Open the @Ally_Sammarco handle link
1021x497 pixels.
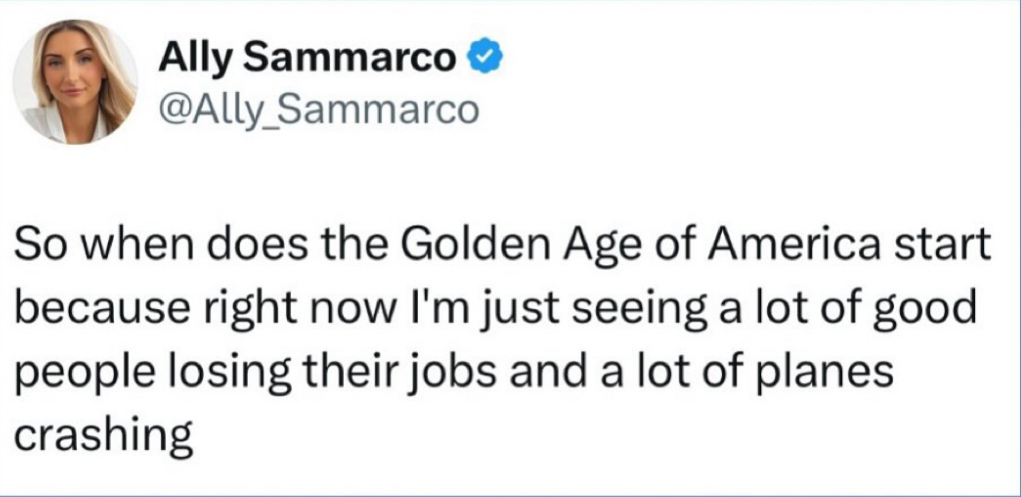pyautogui.click(x=319, y=108)
